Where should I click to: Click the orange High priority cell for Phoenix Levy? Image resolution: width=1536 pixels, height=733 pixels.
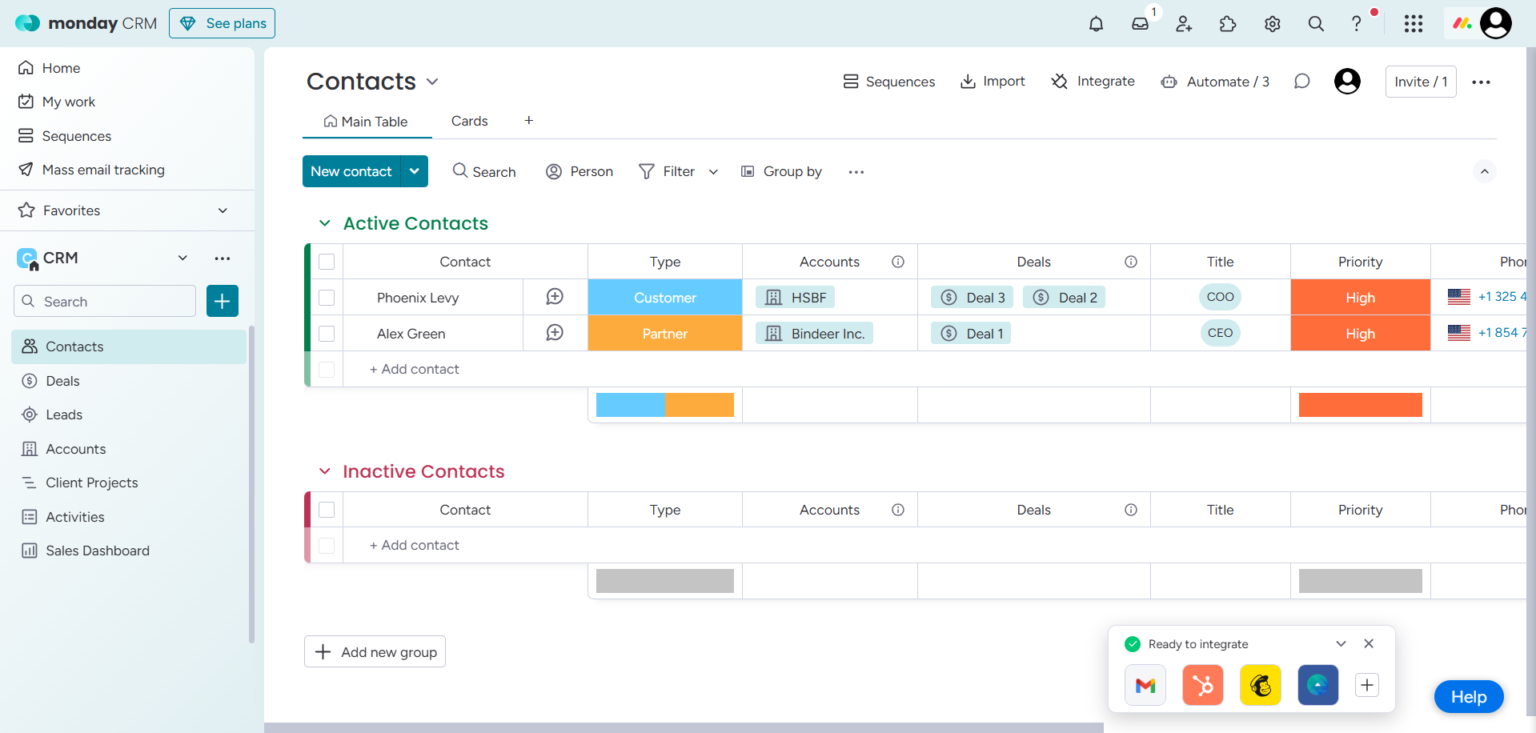point(1360,296)
